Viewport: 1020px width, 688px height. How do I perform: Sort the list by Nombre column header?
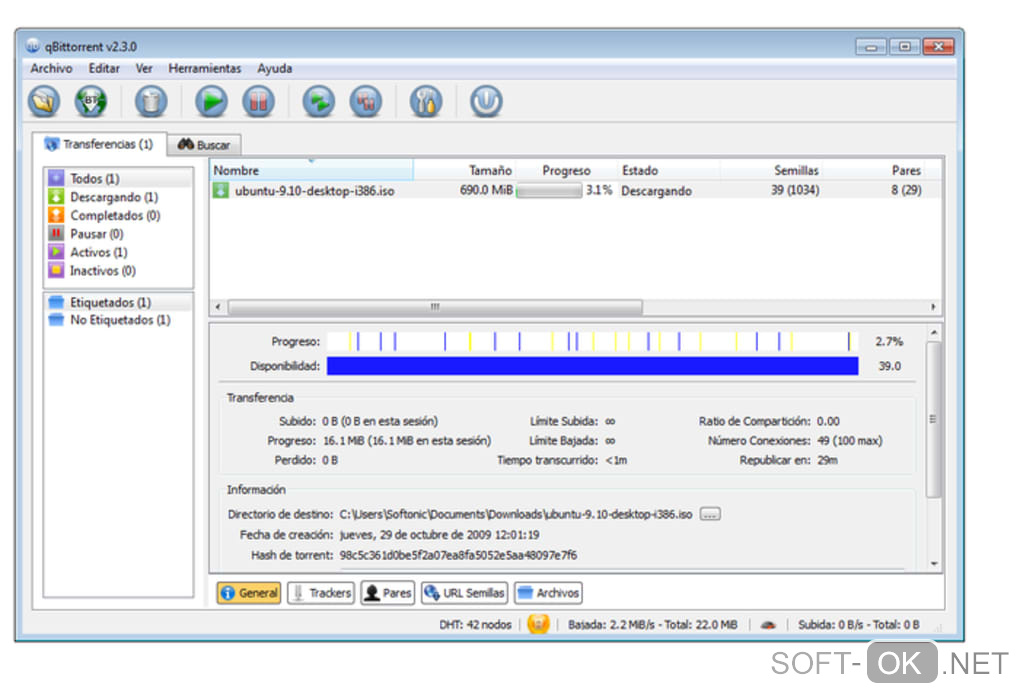[312, 170]
